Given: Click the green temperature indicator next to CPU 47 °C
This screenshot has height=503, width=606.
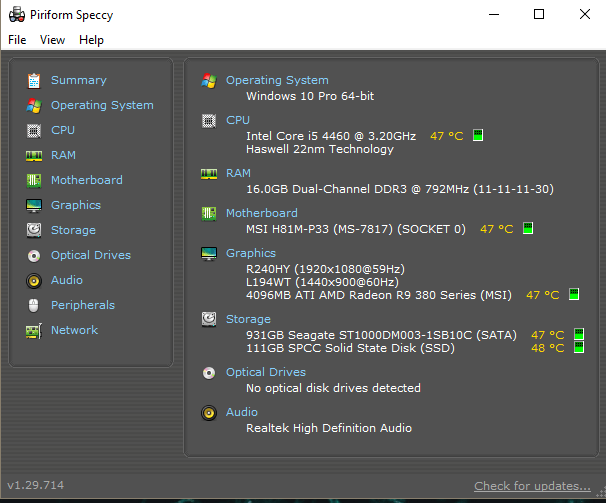Looking at the screenshot, I should [x=478, y=135].
